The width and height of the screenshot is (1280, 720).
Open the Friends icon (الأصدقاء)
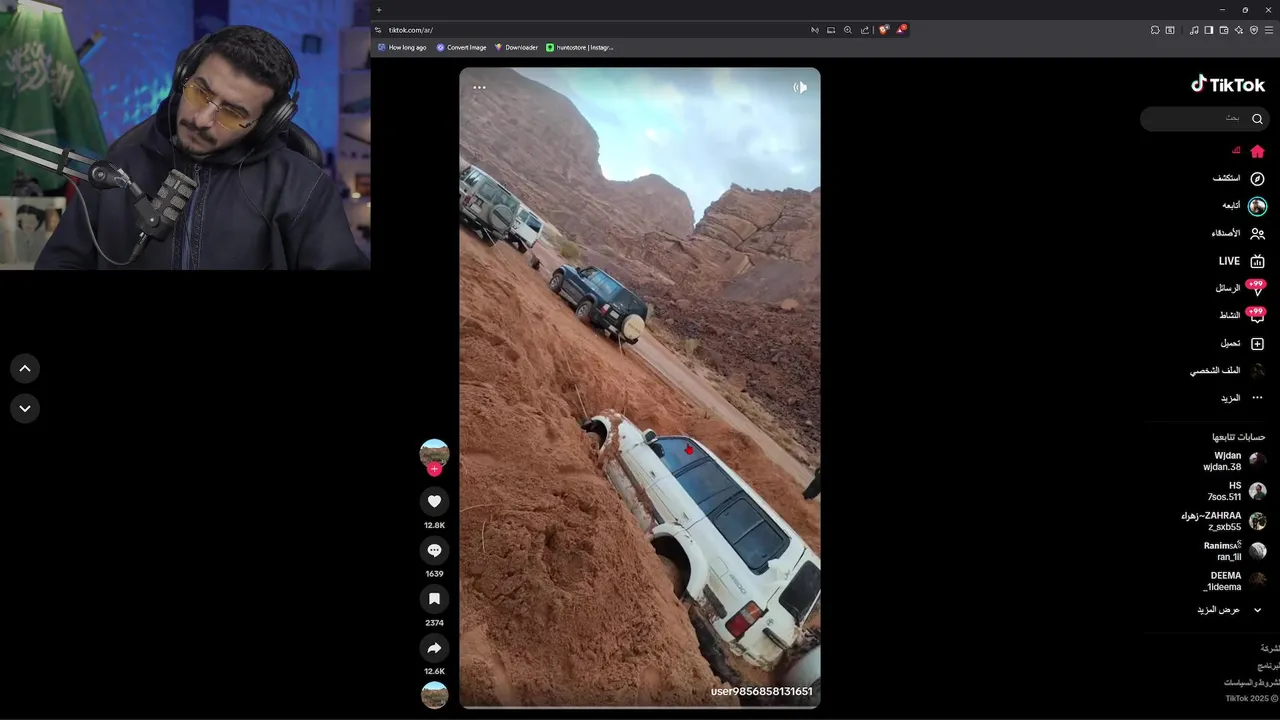tap(1257, 234)
